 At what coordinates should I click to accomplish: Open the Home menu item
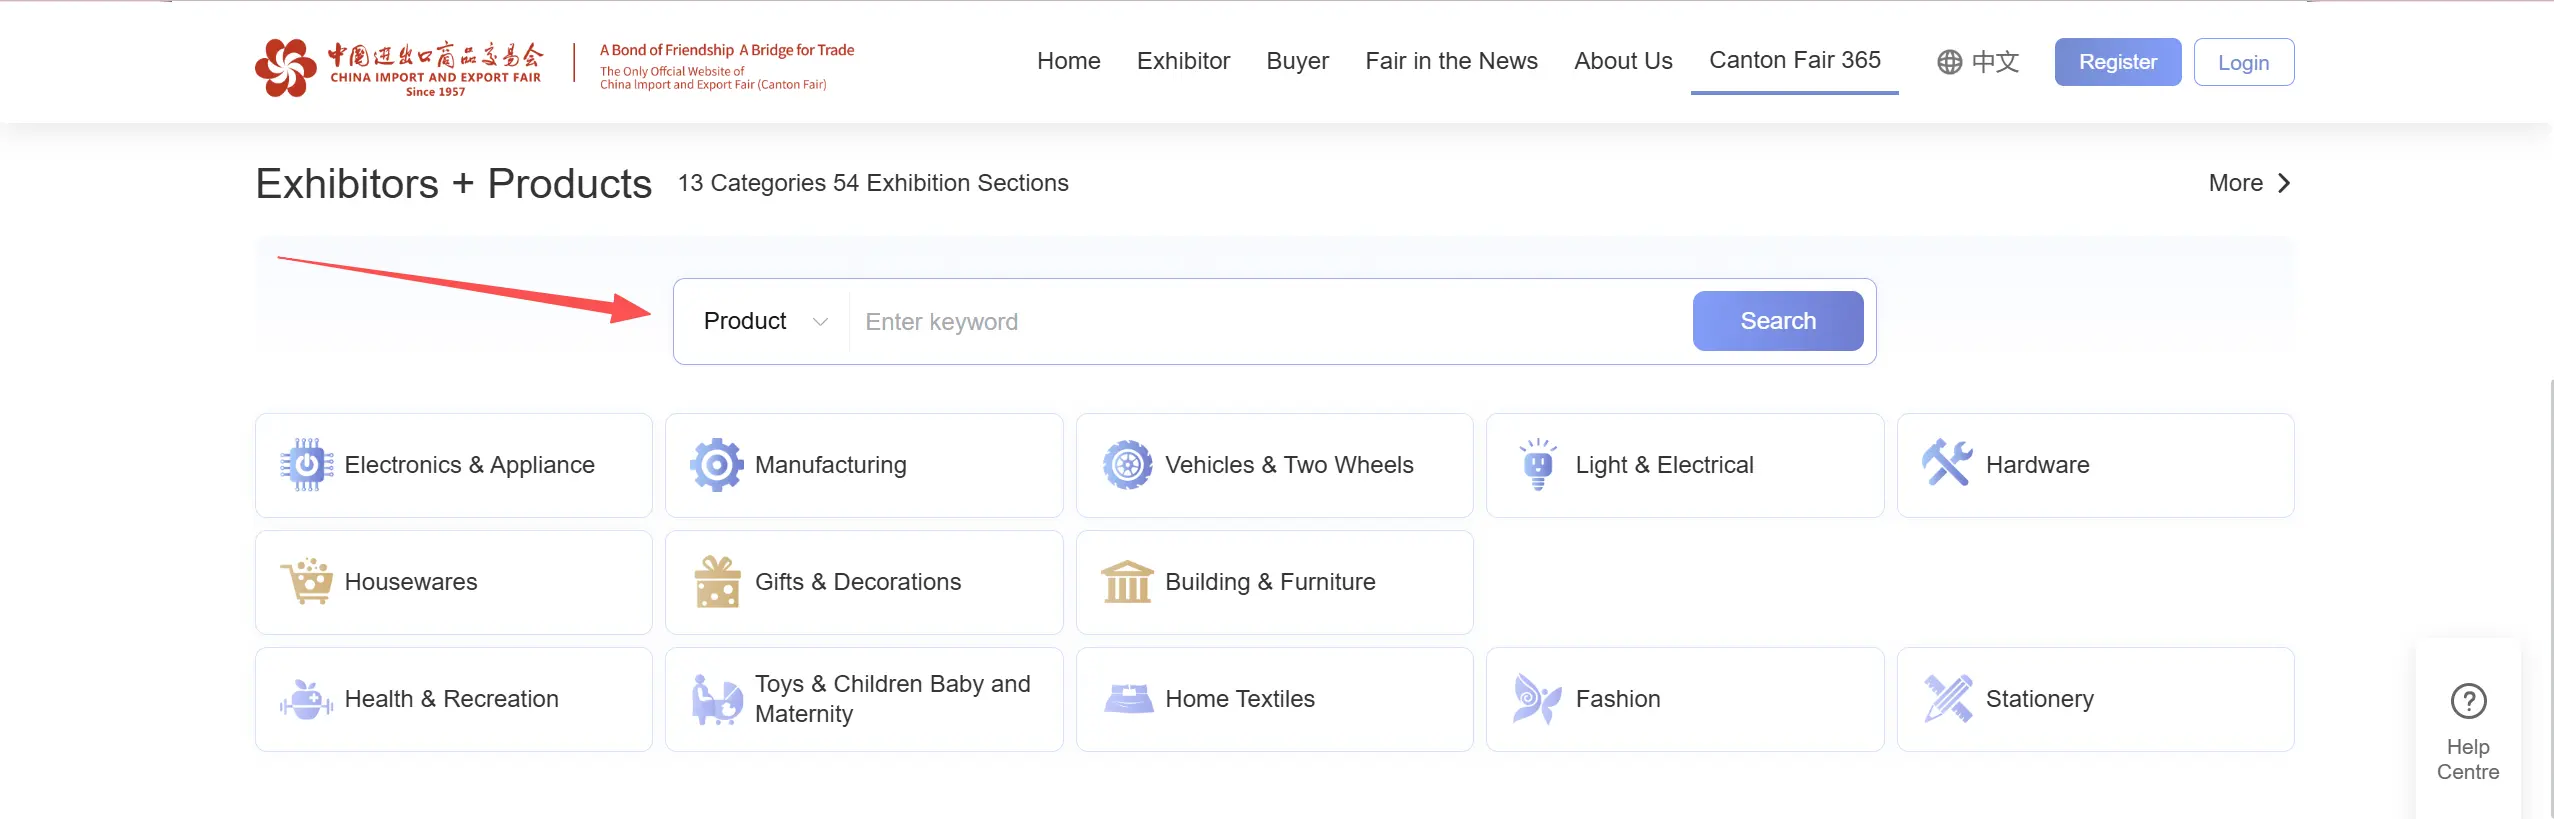(x=1069, y=61)
